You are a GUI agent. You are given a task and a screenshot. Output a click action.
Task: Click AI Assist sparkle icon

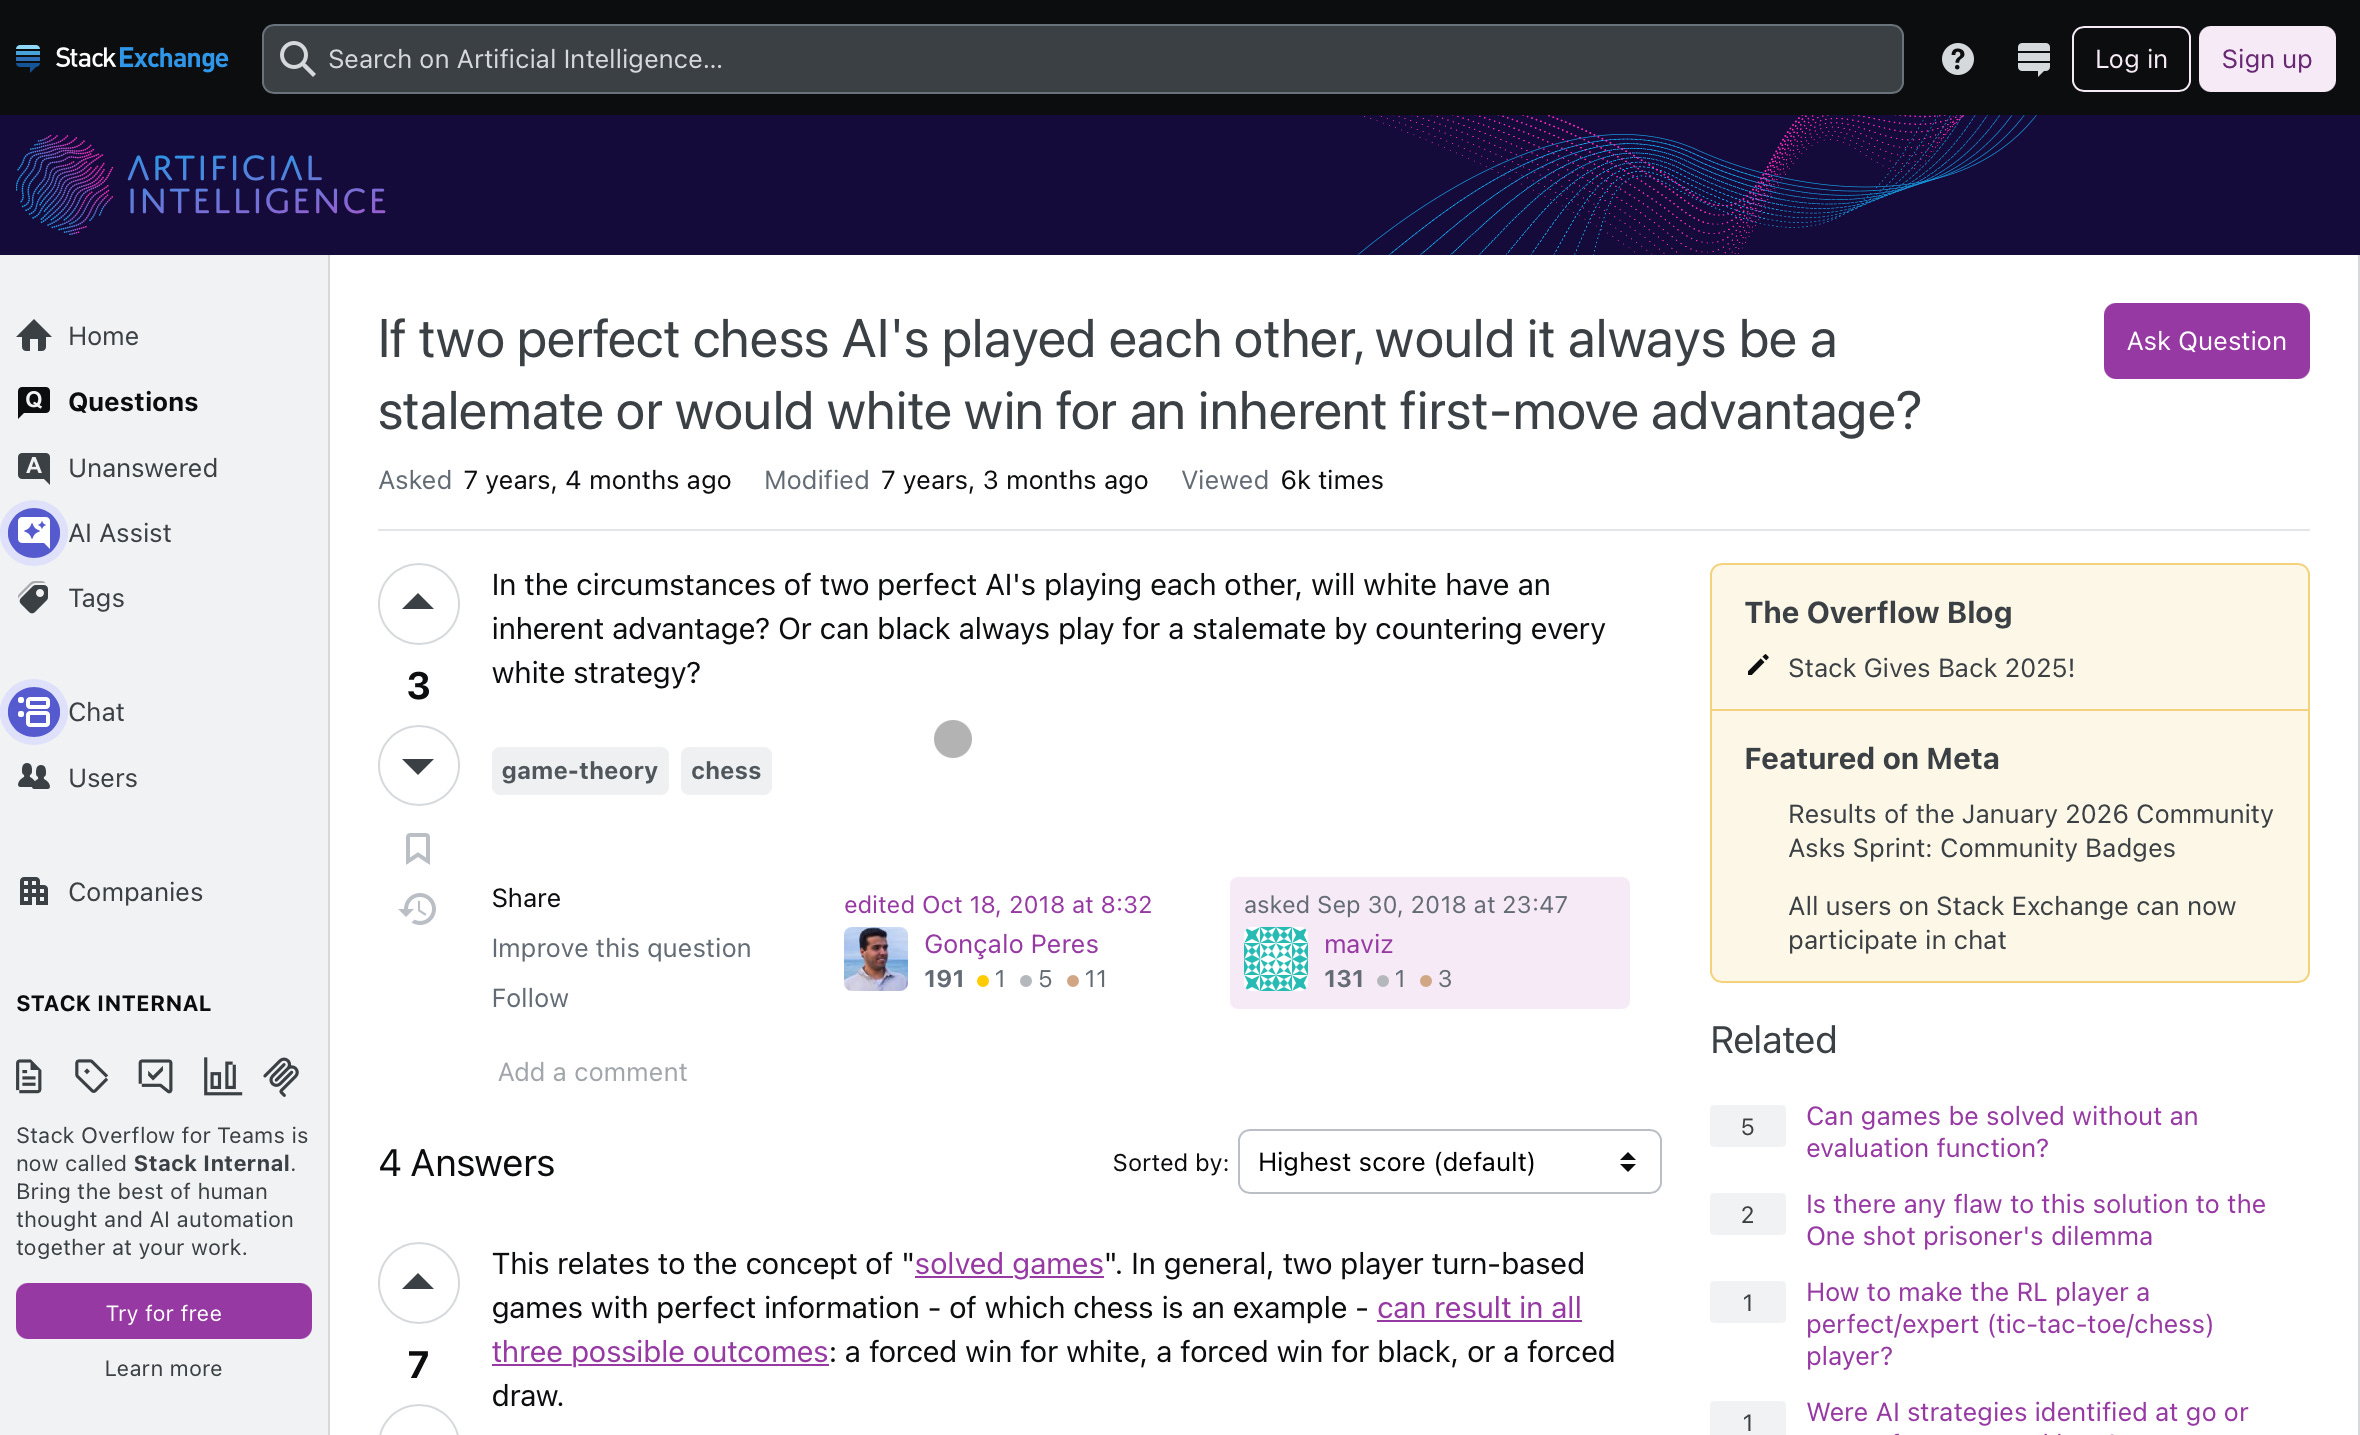point(34,532)
